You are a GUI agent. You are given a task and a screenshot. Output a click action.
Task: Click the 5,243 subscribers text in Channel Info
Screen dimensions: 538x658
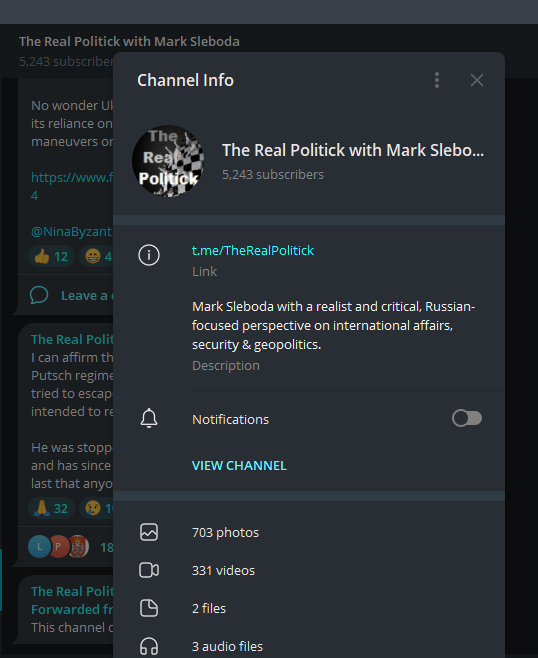click(273, 175)
